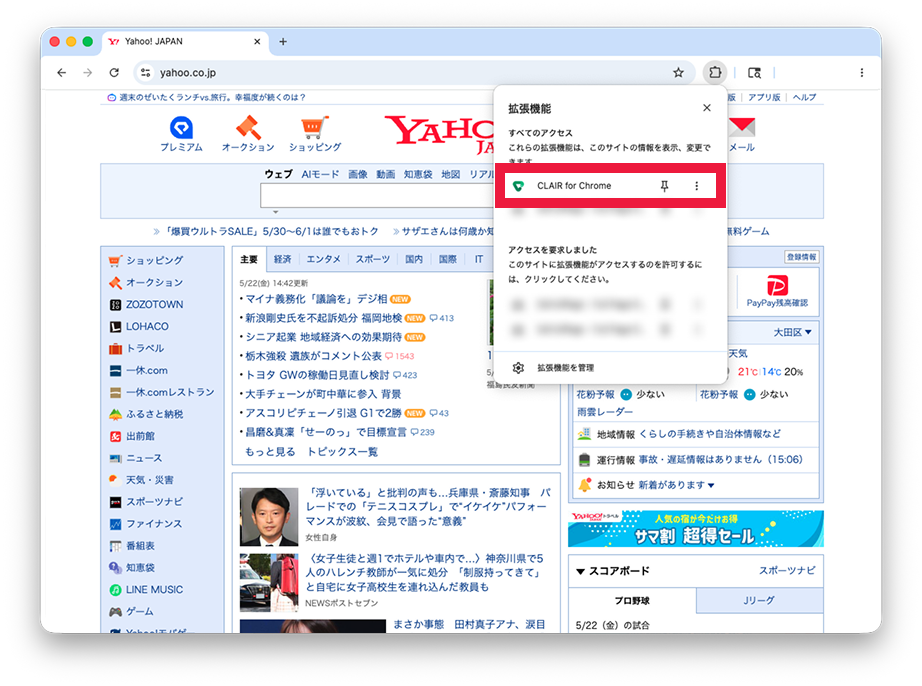Open the tab search icon in toolbar
The height and width of the screenshot is (686, 922).
(754, 73)
